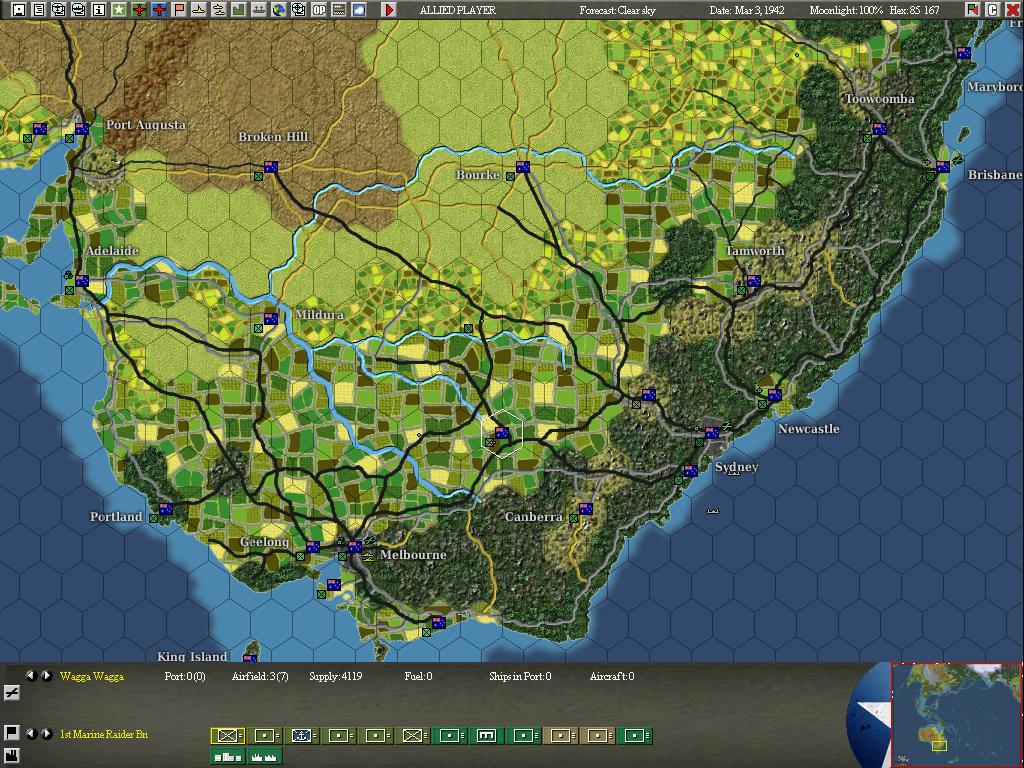The width and height of the screenshot is (1024, 768).
Task: Click the single yellow ship toolbar icon
Action: (199, 10)
